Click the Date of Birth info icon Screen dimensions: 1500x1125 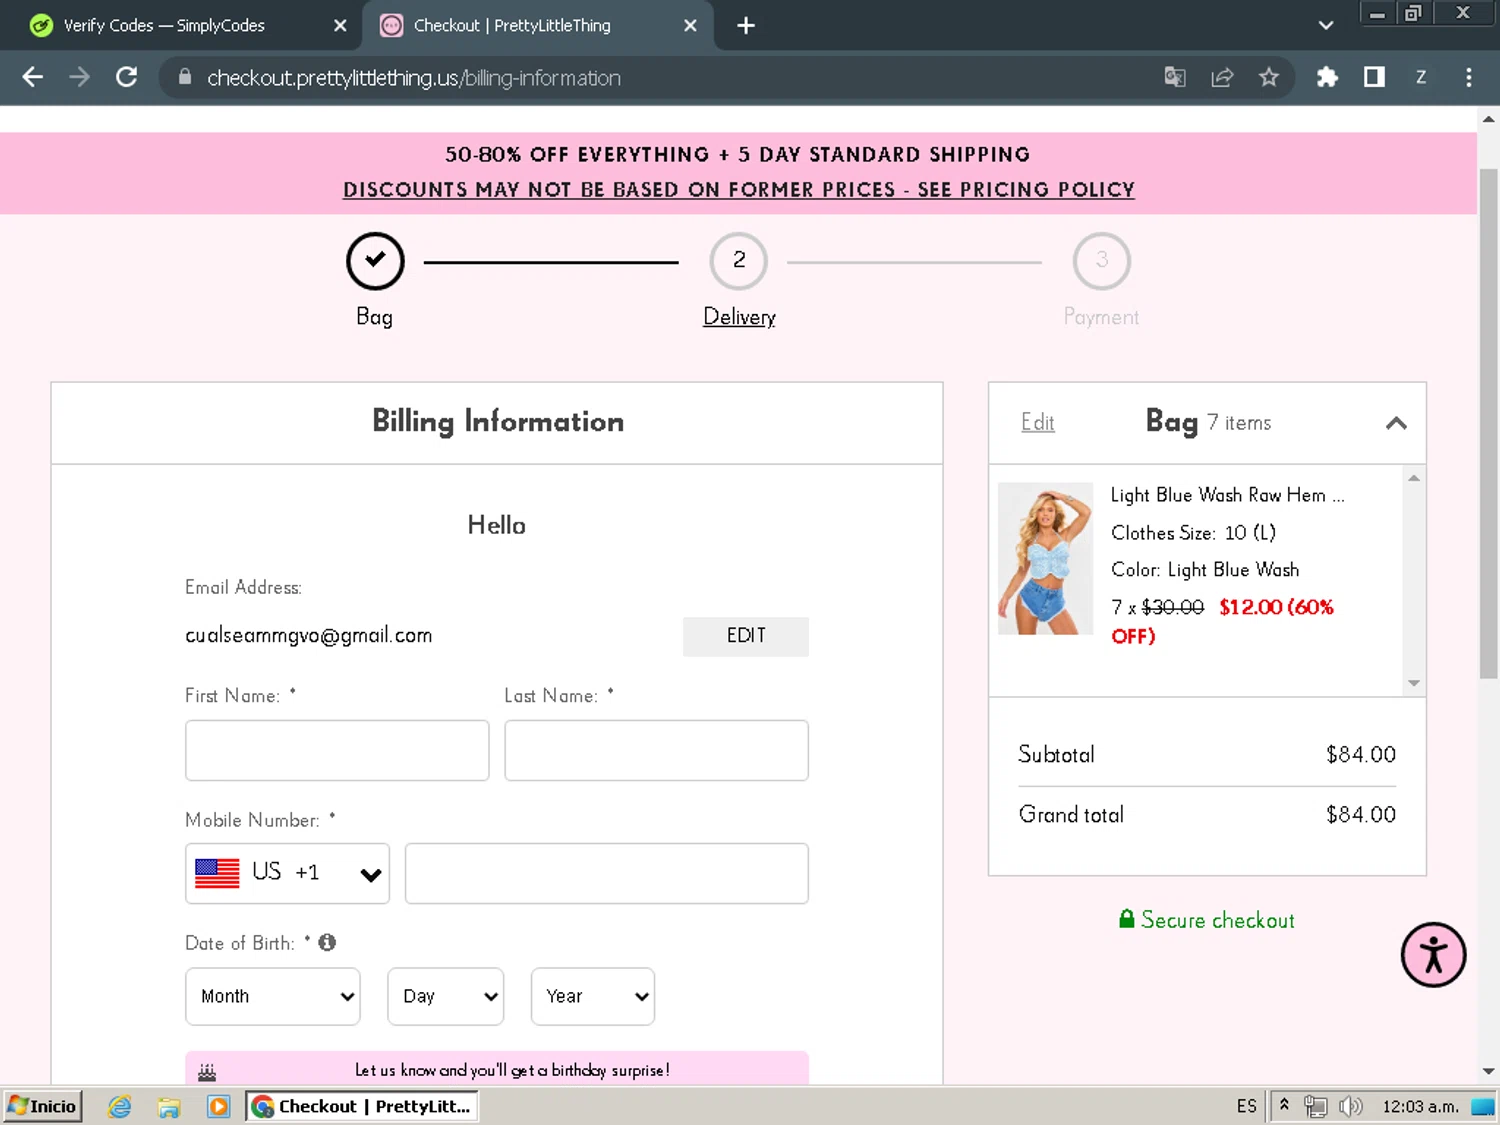click(327, 942)
